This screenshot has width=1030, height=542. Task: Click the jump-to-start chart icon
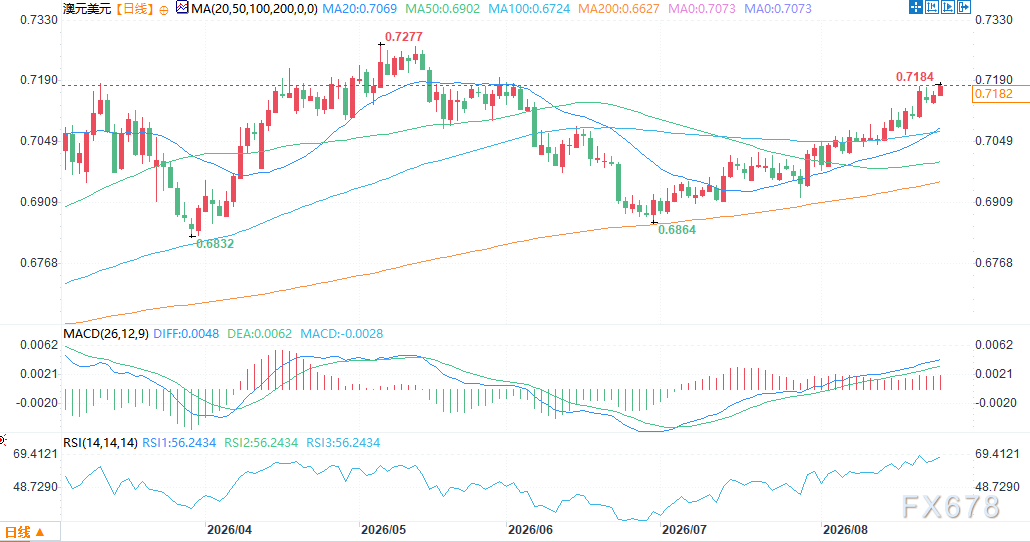932,7
